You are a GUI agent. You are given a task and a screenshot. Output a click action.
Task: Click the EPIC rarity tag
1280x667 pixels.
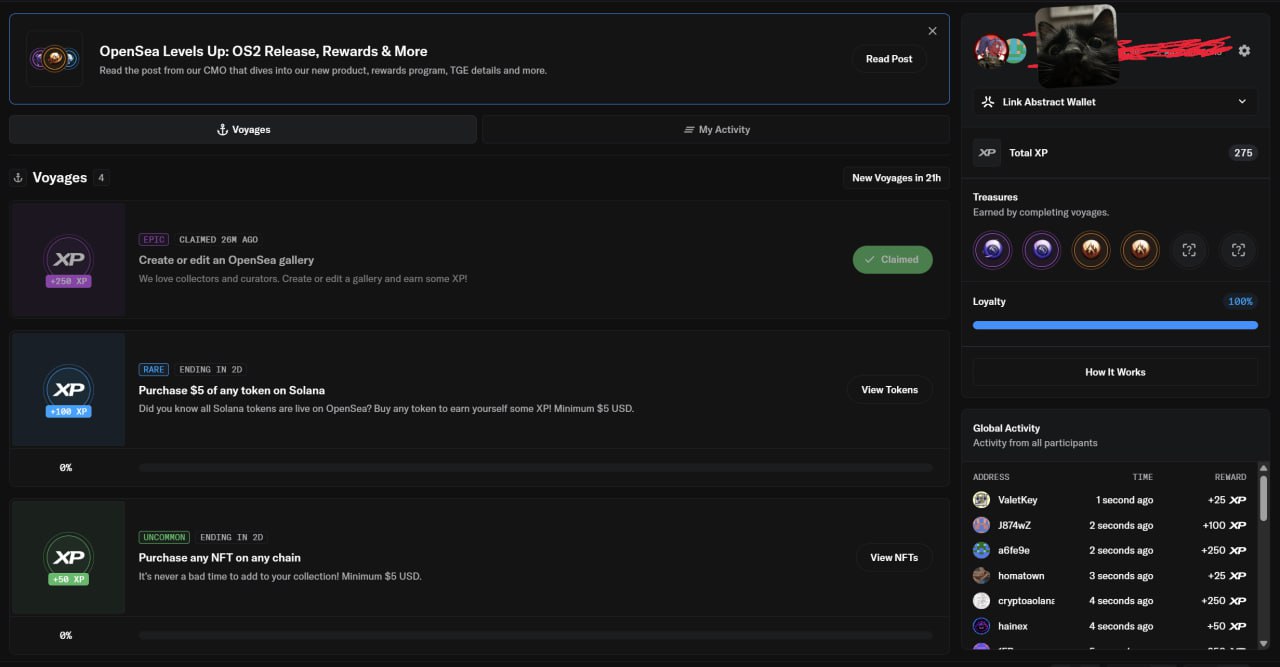tap(154, 240)
